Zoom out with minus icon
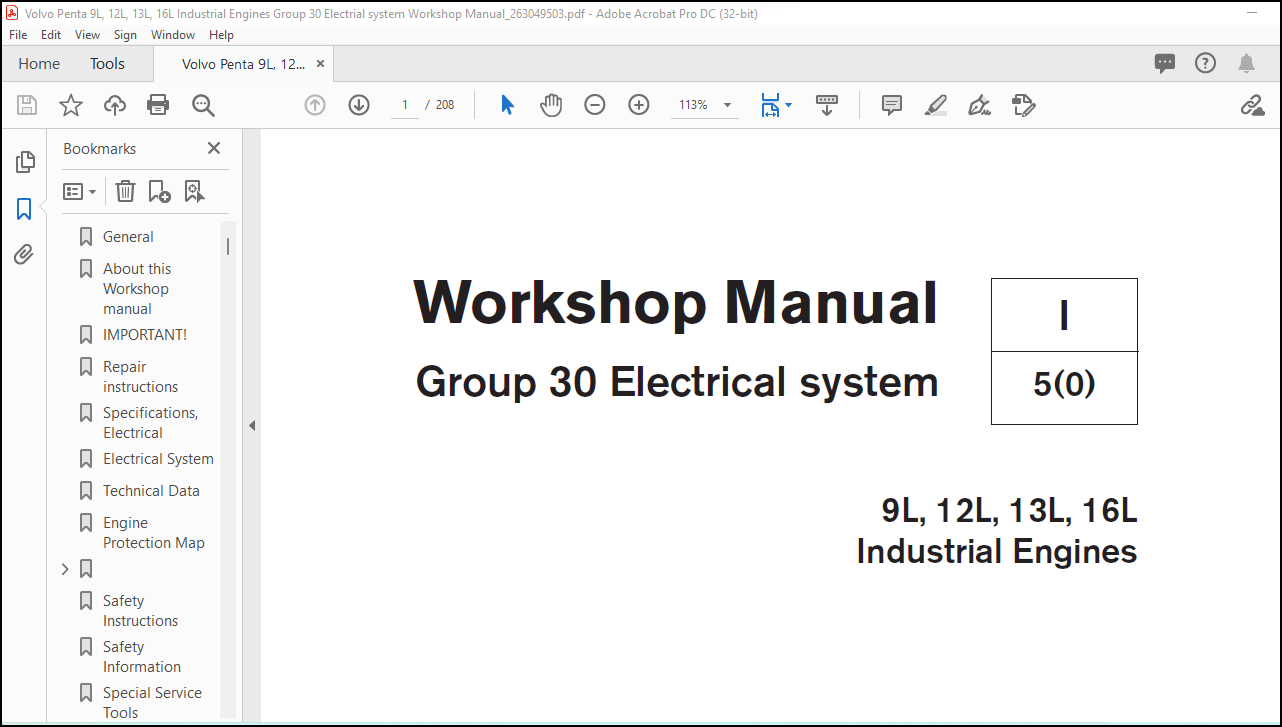This screenshot has height=727, width=1282. coord(595,105)
